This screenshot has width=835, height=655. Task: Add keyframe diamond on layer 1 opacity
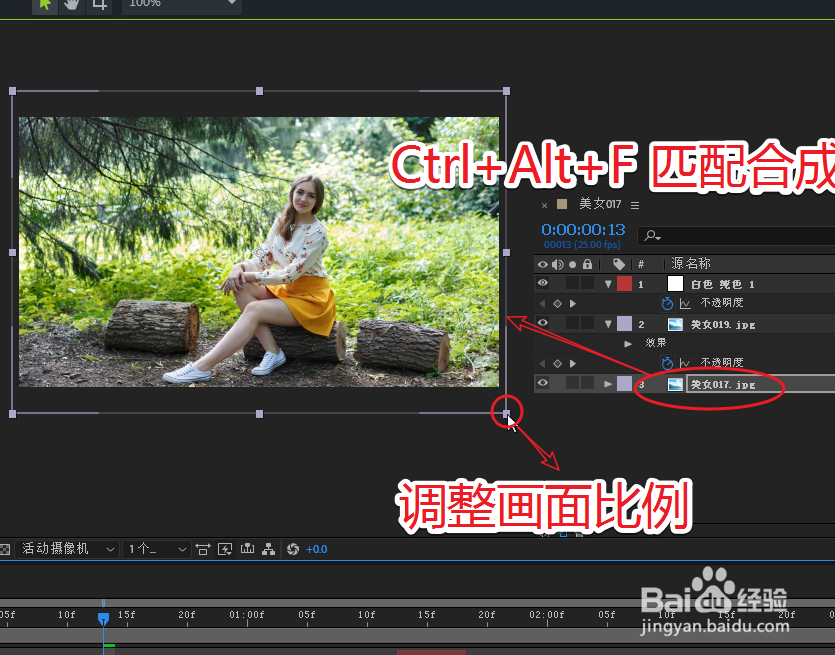tap(558, 304)
